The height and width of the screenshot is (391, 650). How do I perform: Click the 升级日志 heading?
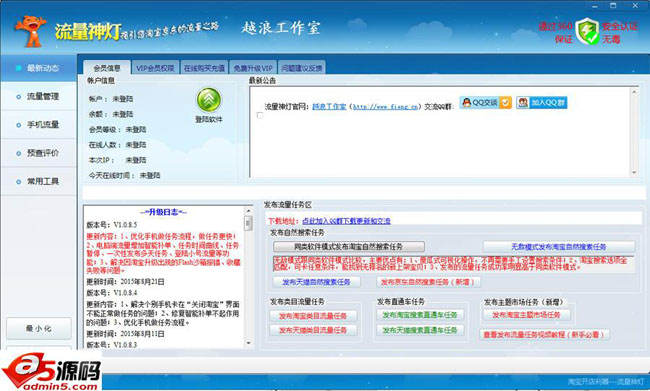click(x=164, y=212)
